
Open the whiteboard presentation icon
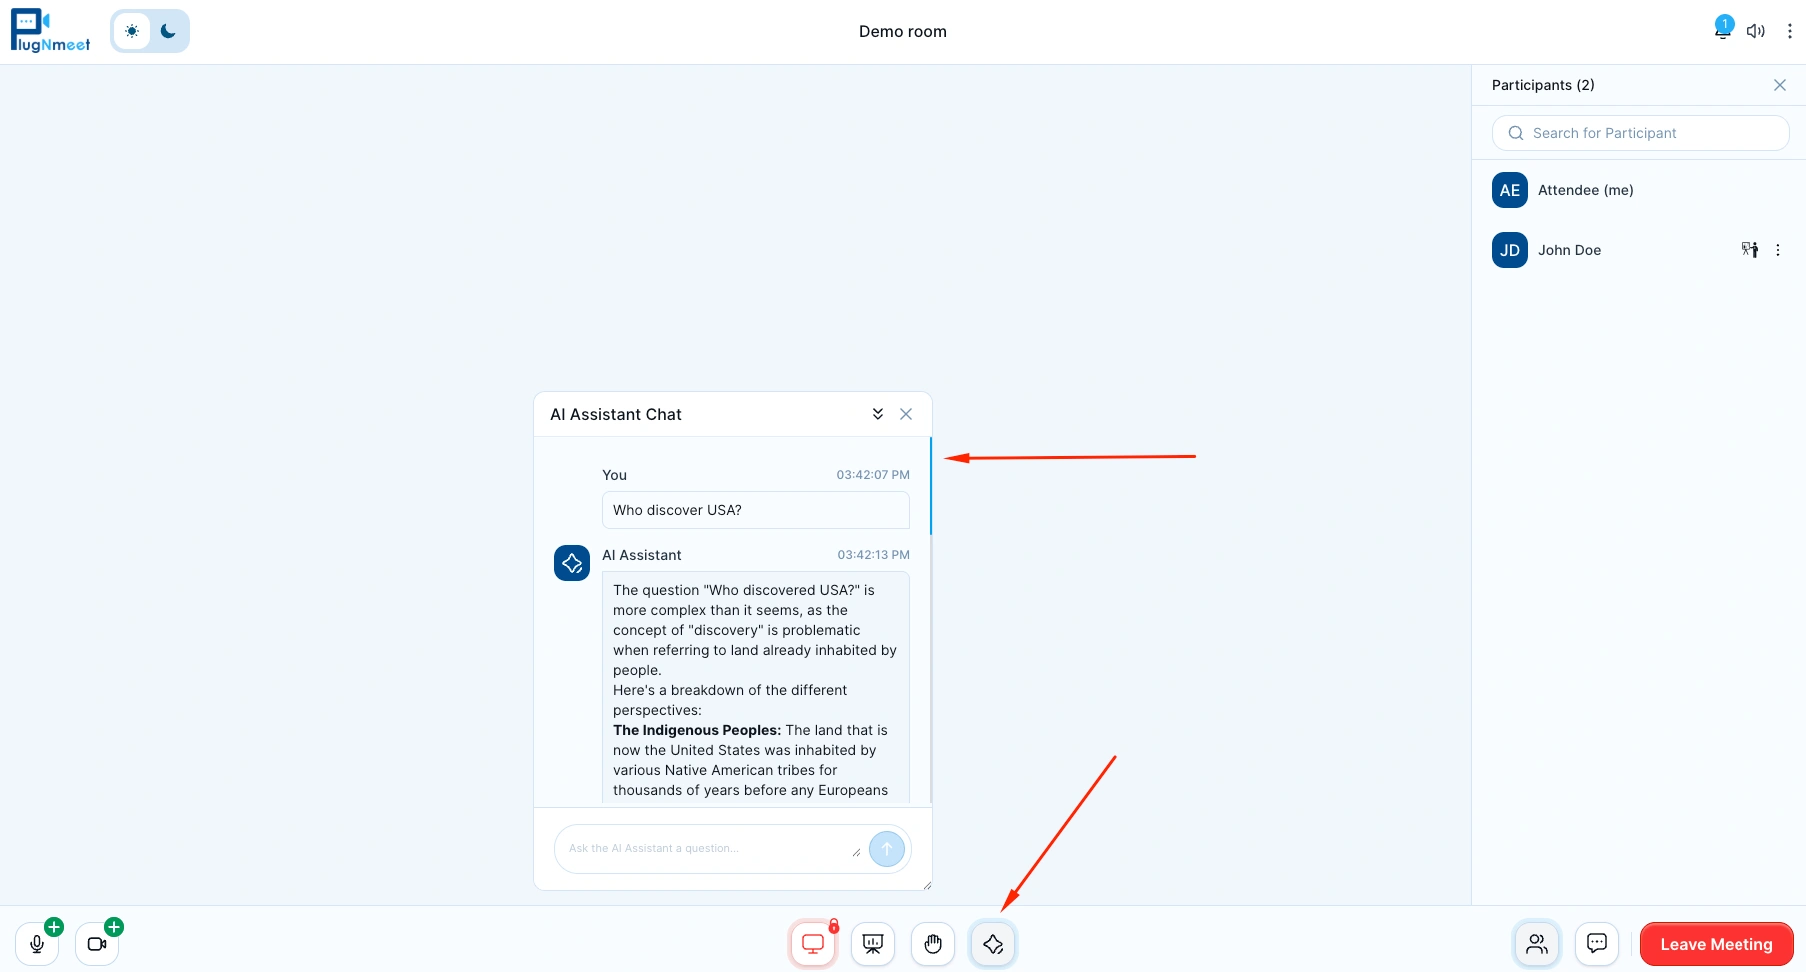[x=872, y=943]
